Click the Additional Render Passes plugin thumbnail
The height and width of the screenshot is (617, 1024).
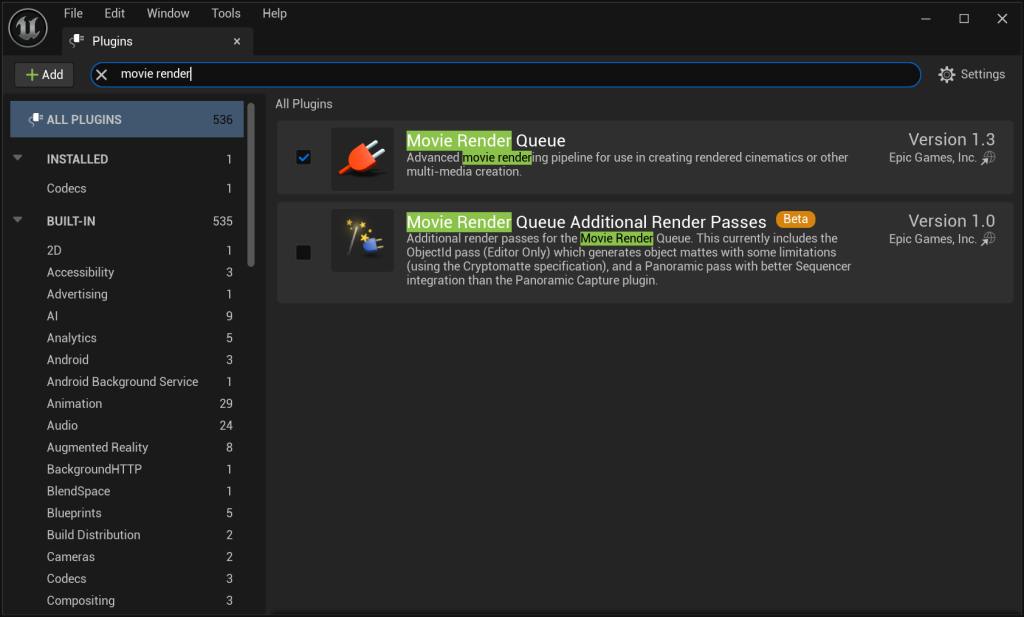362,240
